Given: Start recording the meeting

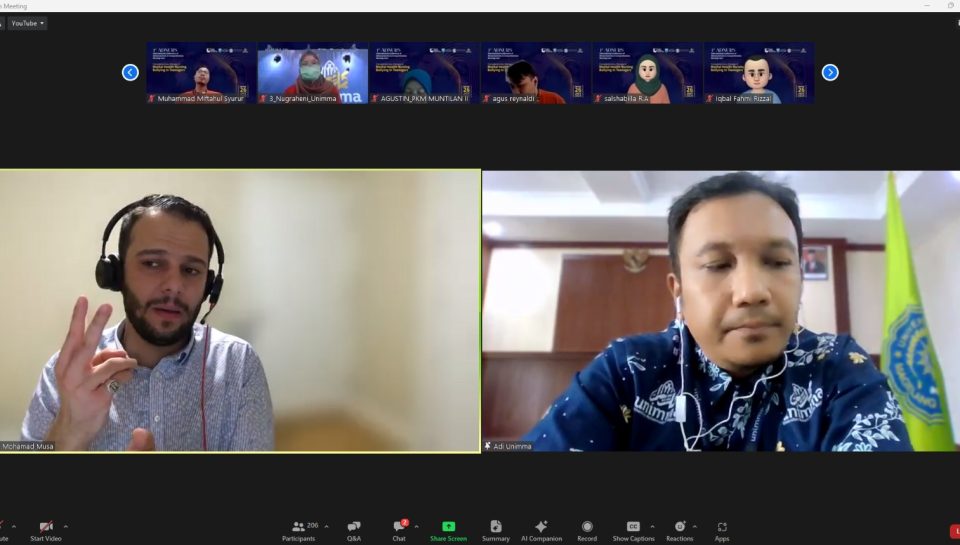Looking at the screenshot, I should click(x=587, y=530).
